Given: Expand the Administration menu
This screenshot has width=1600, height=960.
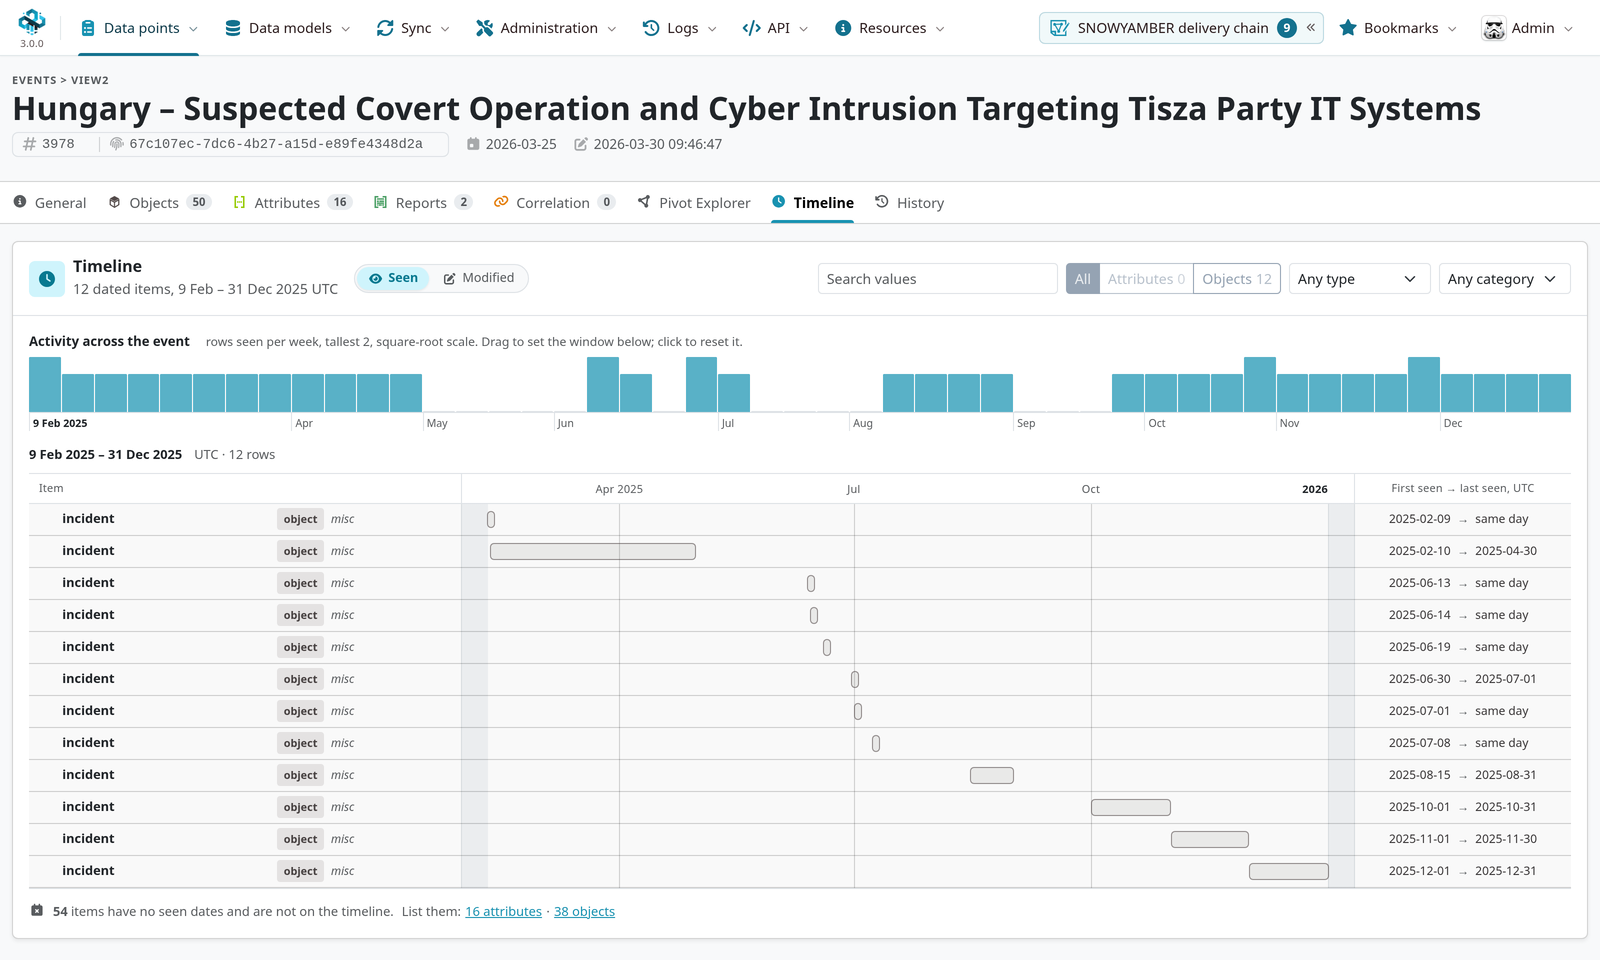Looking at the screenshot, I should click(x=546, y=28).
